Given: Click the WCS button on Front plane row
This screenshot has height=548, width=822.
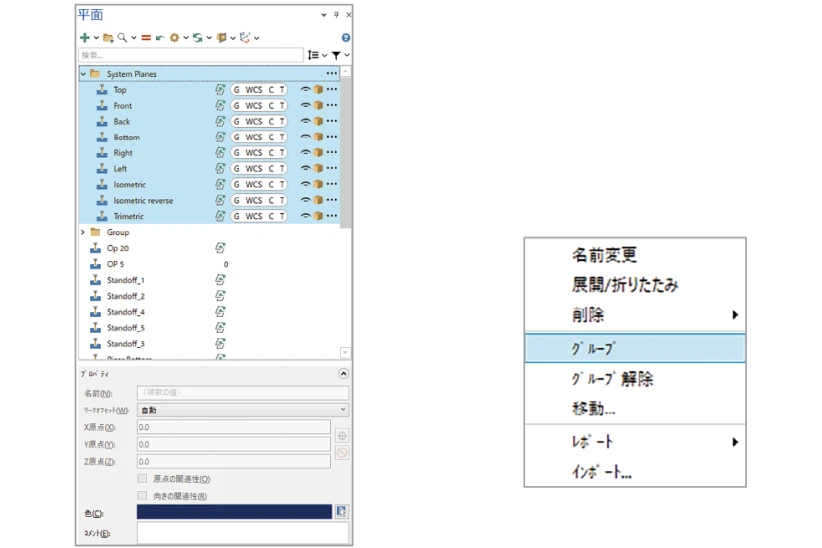Looking at the screenshot, I should 254,106.
